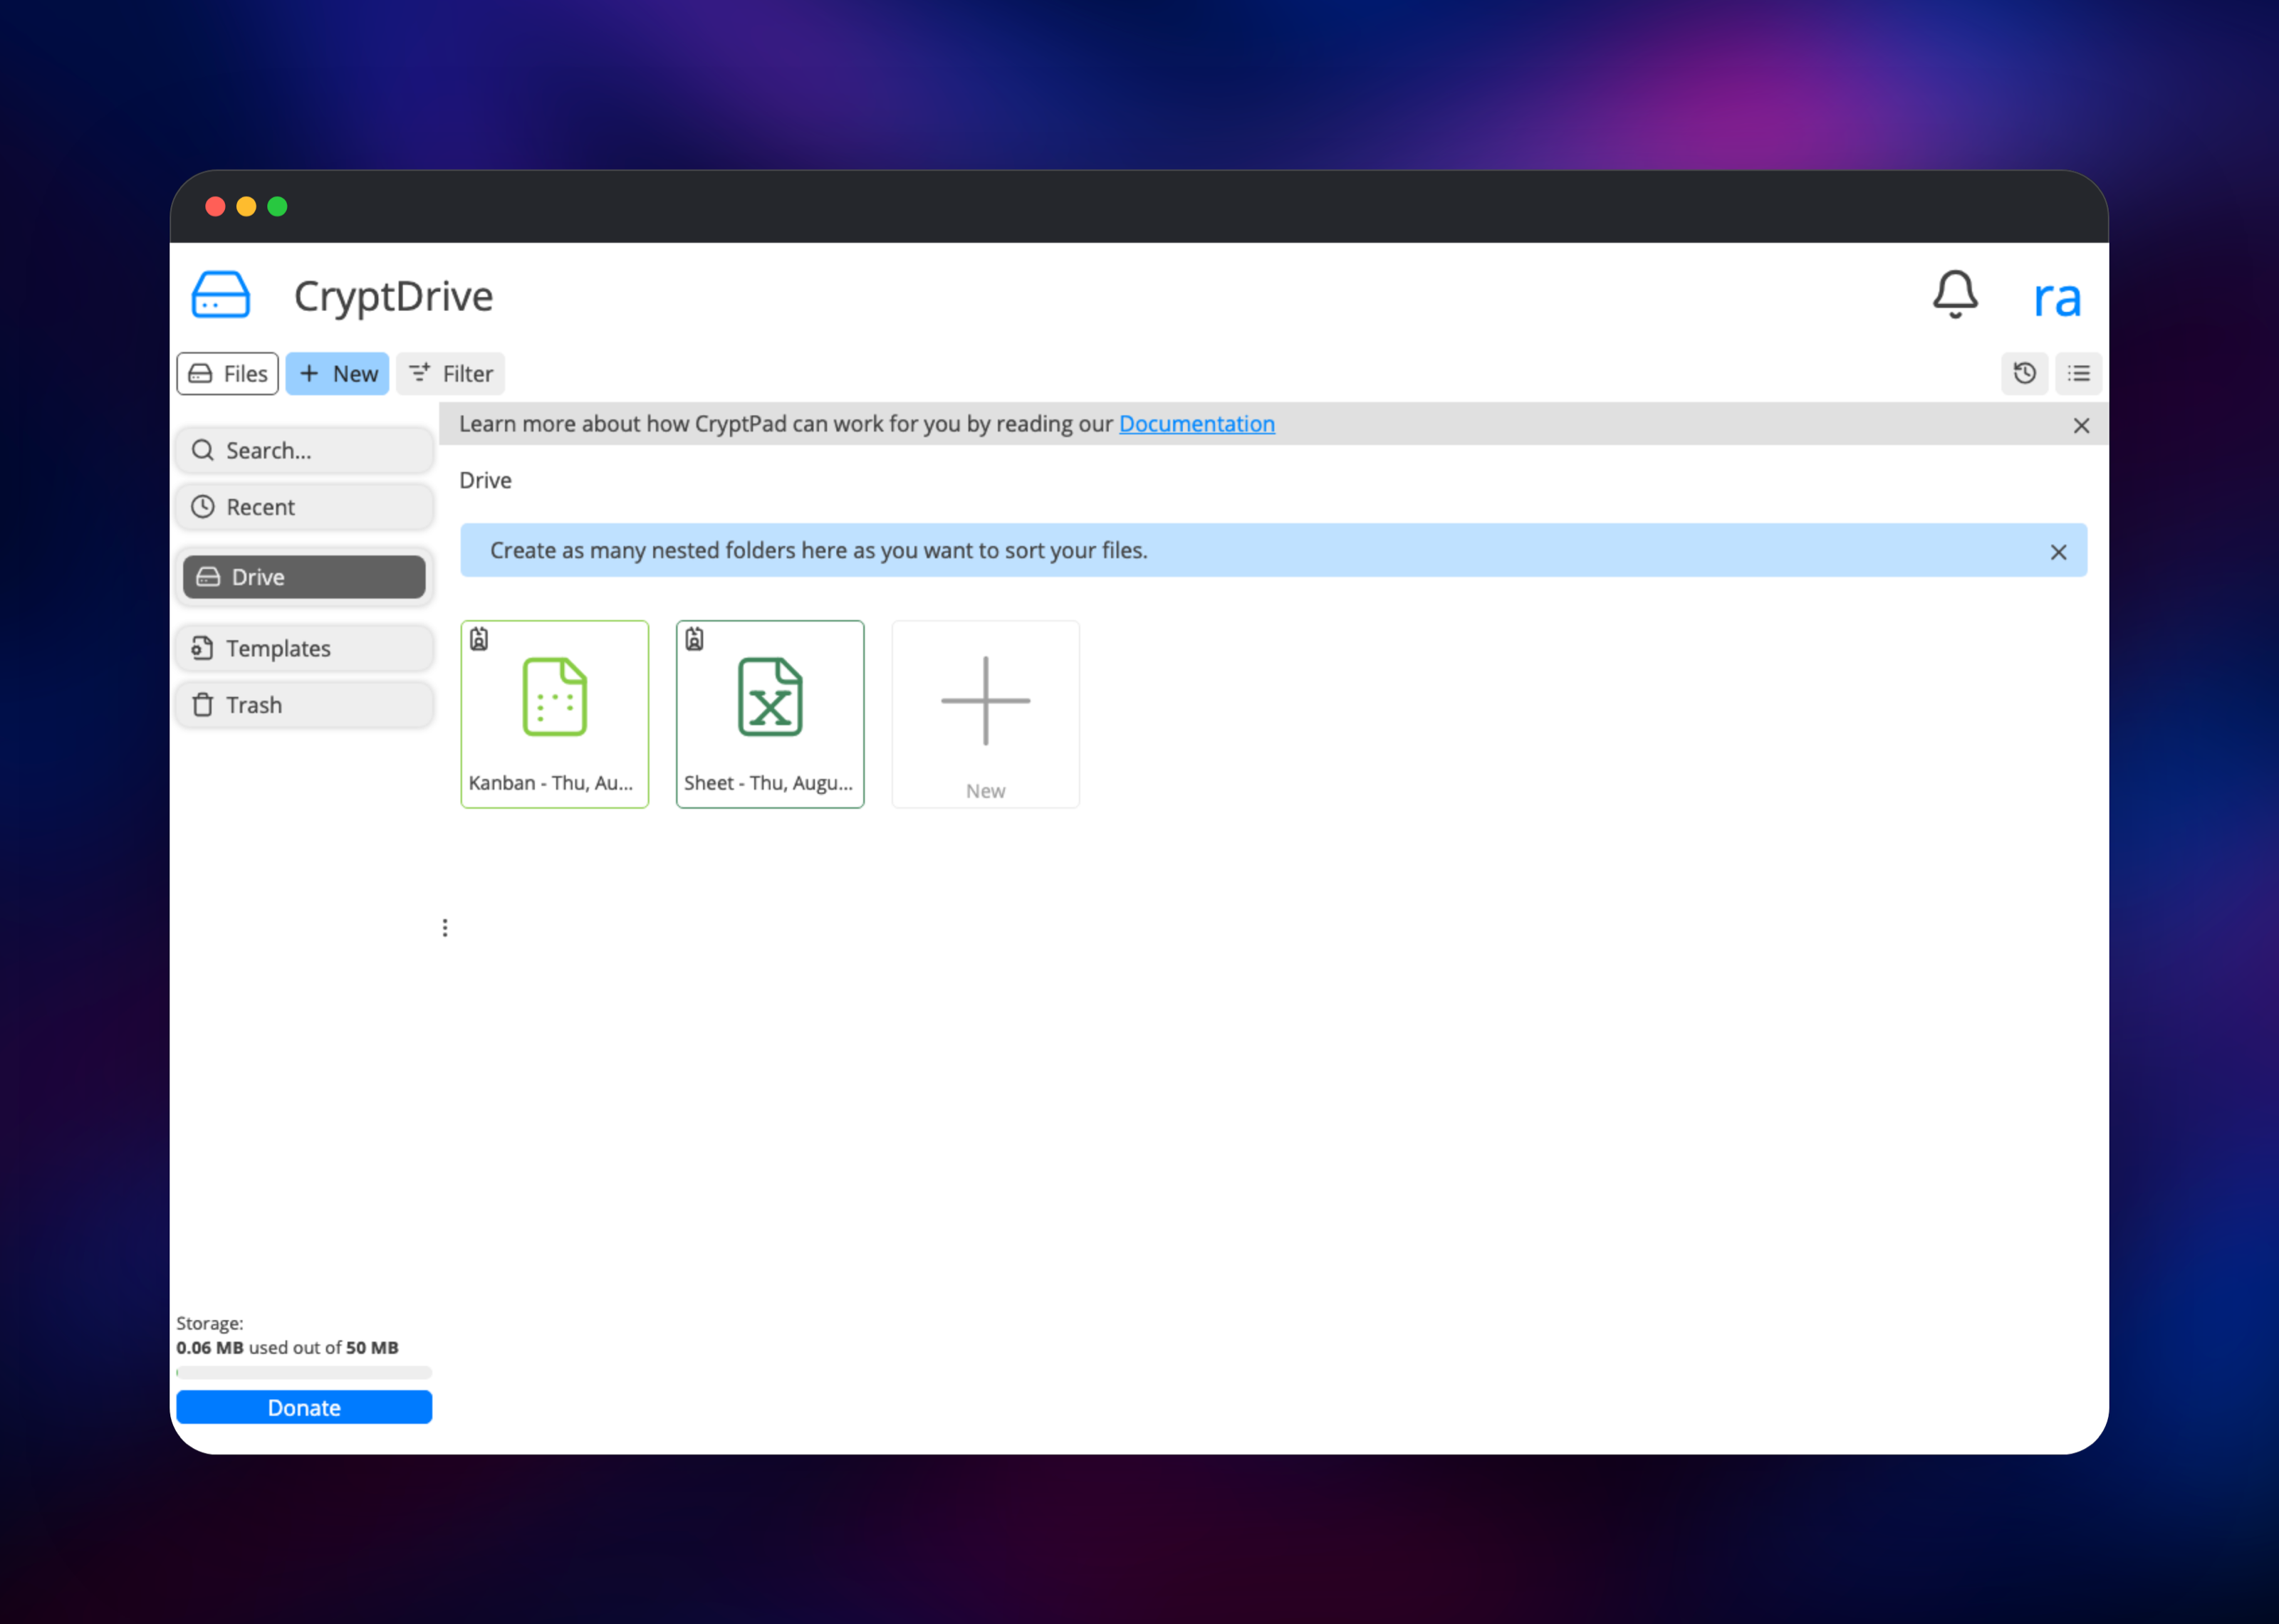The height and width of the screenshot is (1624, 2279).
Task: Open the notifications bell
Action: tap(1955, 295)
